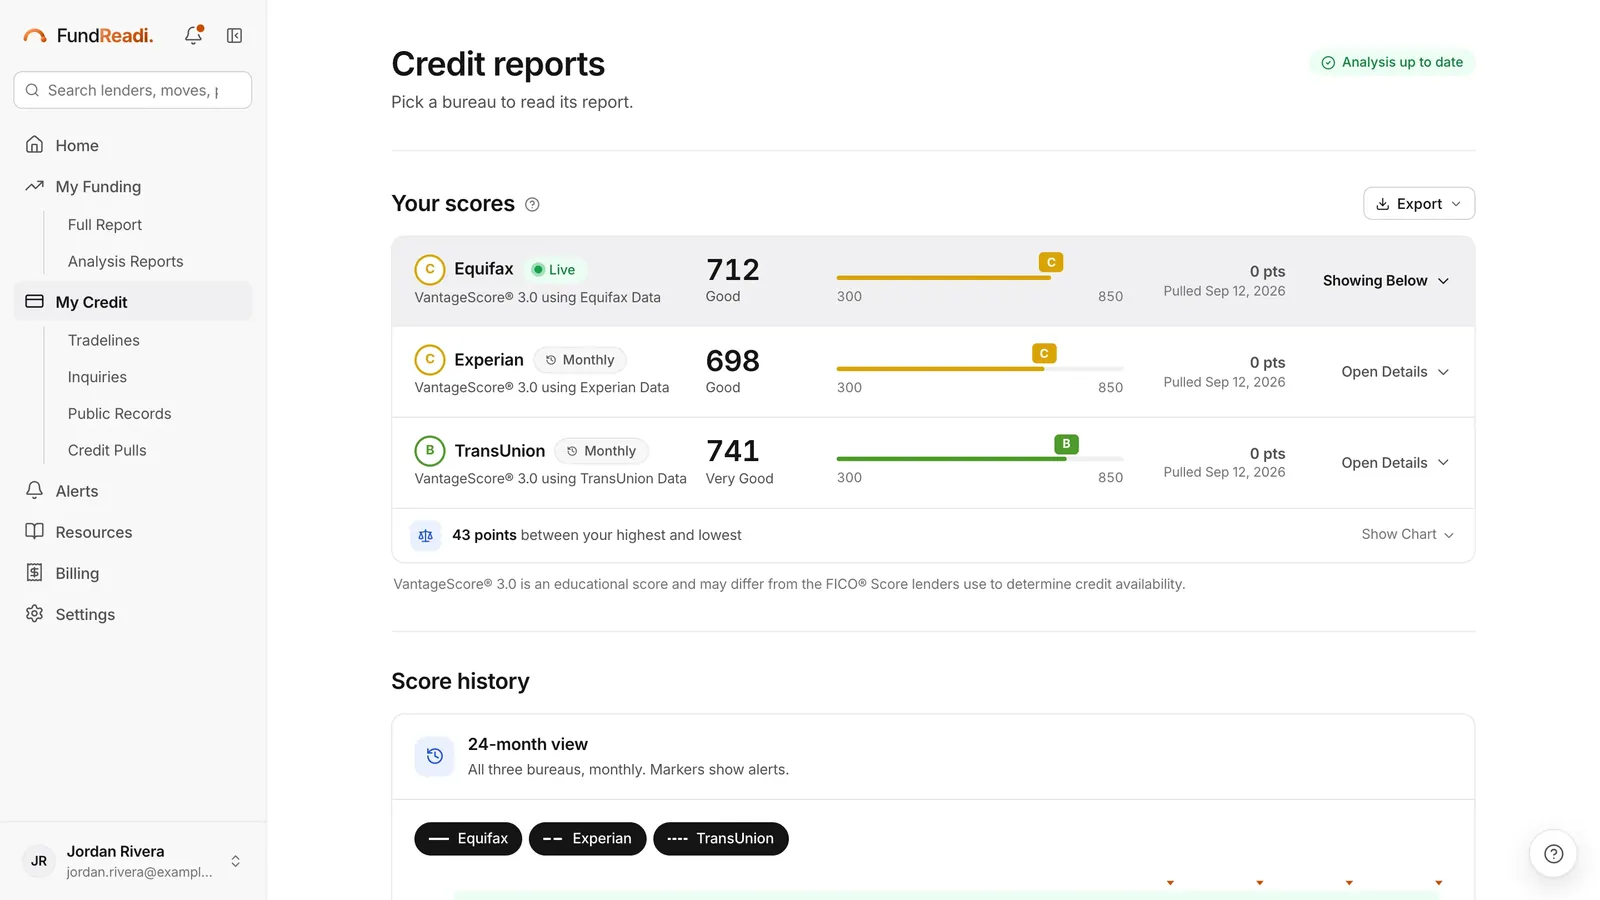Click the 741 TransUnion score value
1600x900 pixels.
click(x=733, y=451)
